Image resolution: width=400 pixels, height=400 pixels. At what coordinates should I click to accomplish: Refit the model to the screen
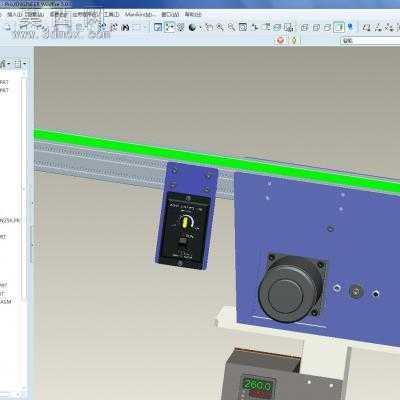point(243,27)
